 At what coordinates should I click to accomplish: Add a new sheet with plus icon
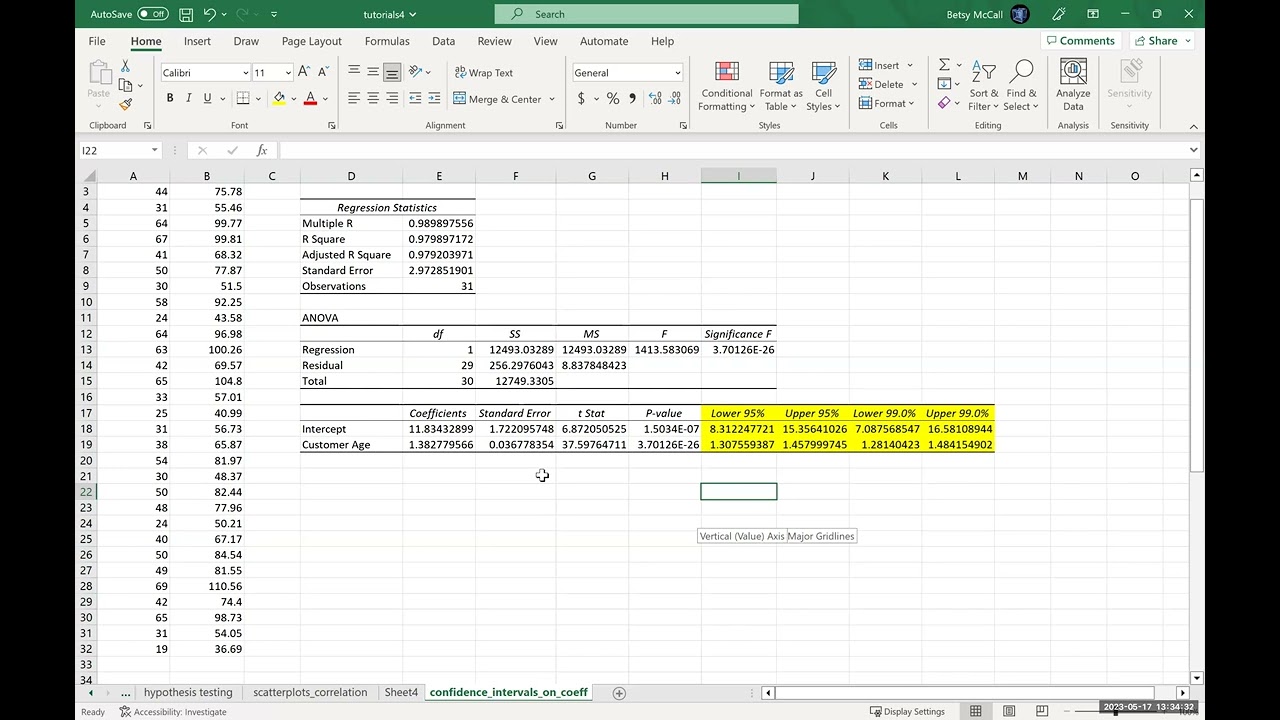[619, 693]
